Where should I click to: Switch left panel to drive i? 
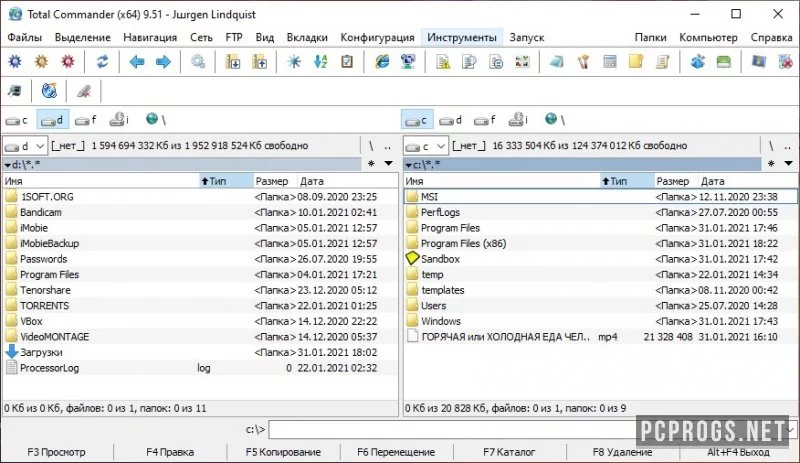[x=119, y=119]
